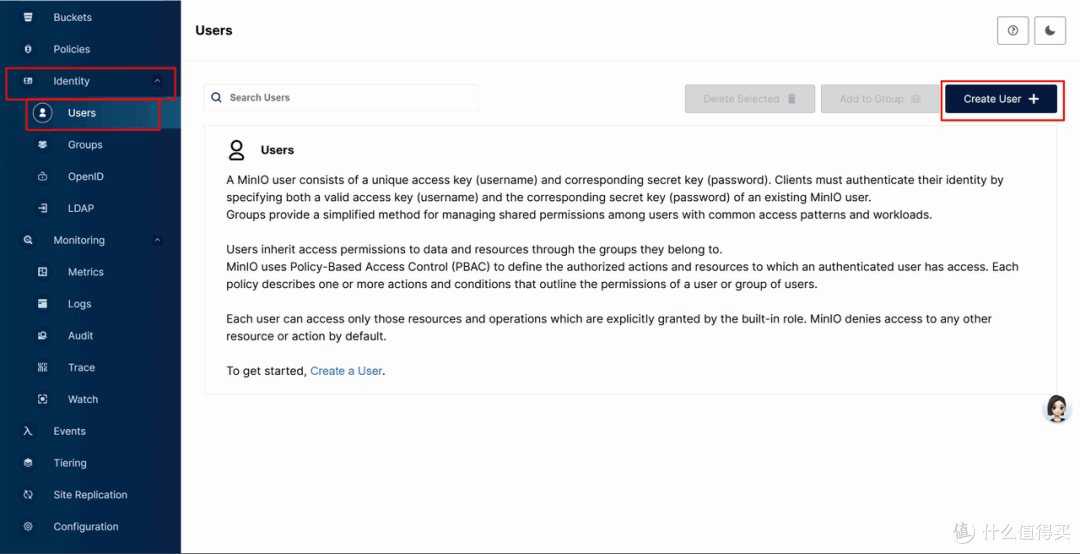Follow the "Create a User" link
This screenshot has height=554, width=1080.
pyautogui.click(x=346, y=371)
